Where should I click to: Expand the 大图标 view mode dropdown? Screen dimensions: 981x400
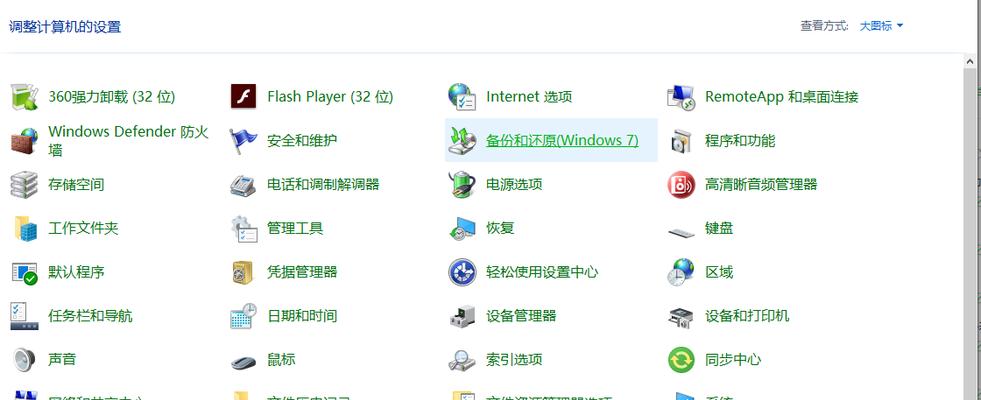point(882,26)
